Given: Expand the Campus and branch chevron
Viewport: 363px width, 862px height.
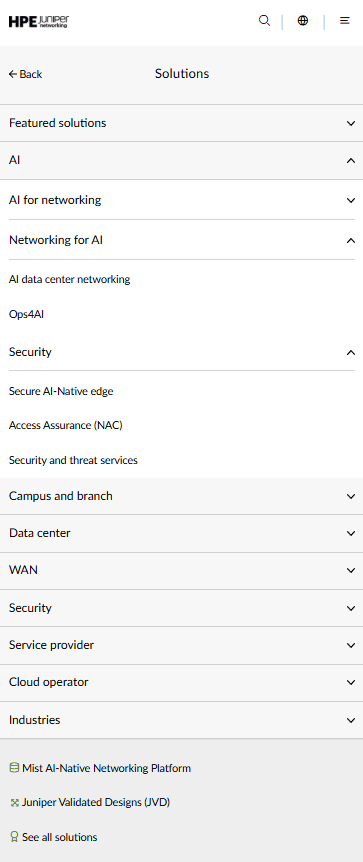Looking at the screenshot, I should [x=351, y=496].
